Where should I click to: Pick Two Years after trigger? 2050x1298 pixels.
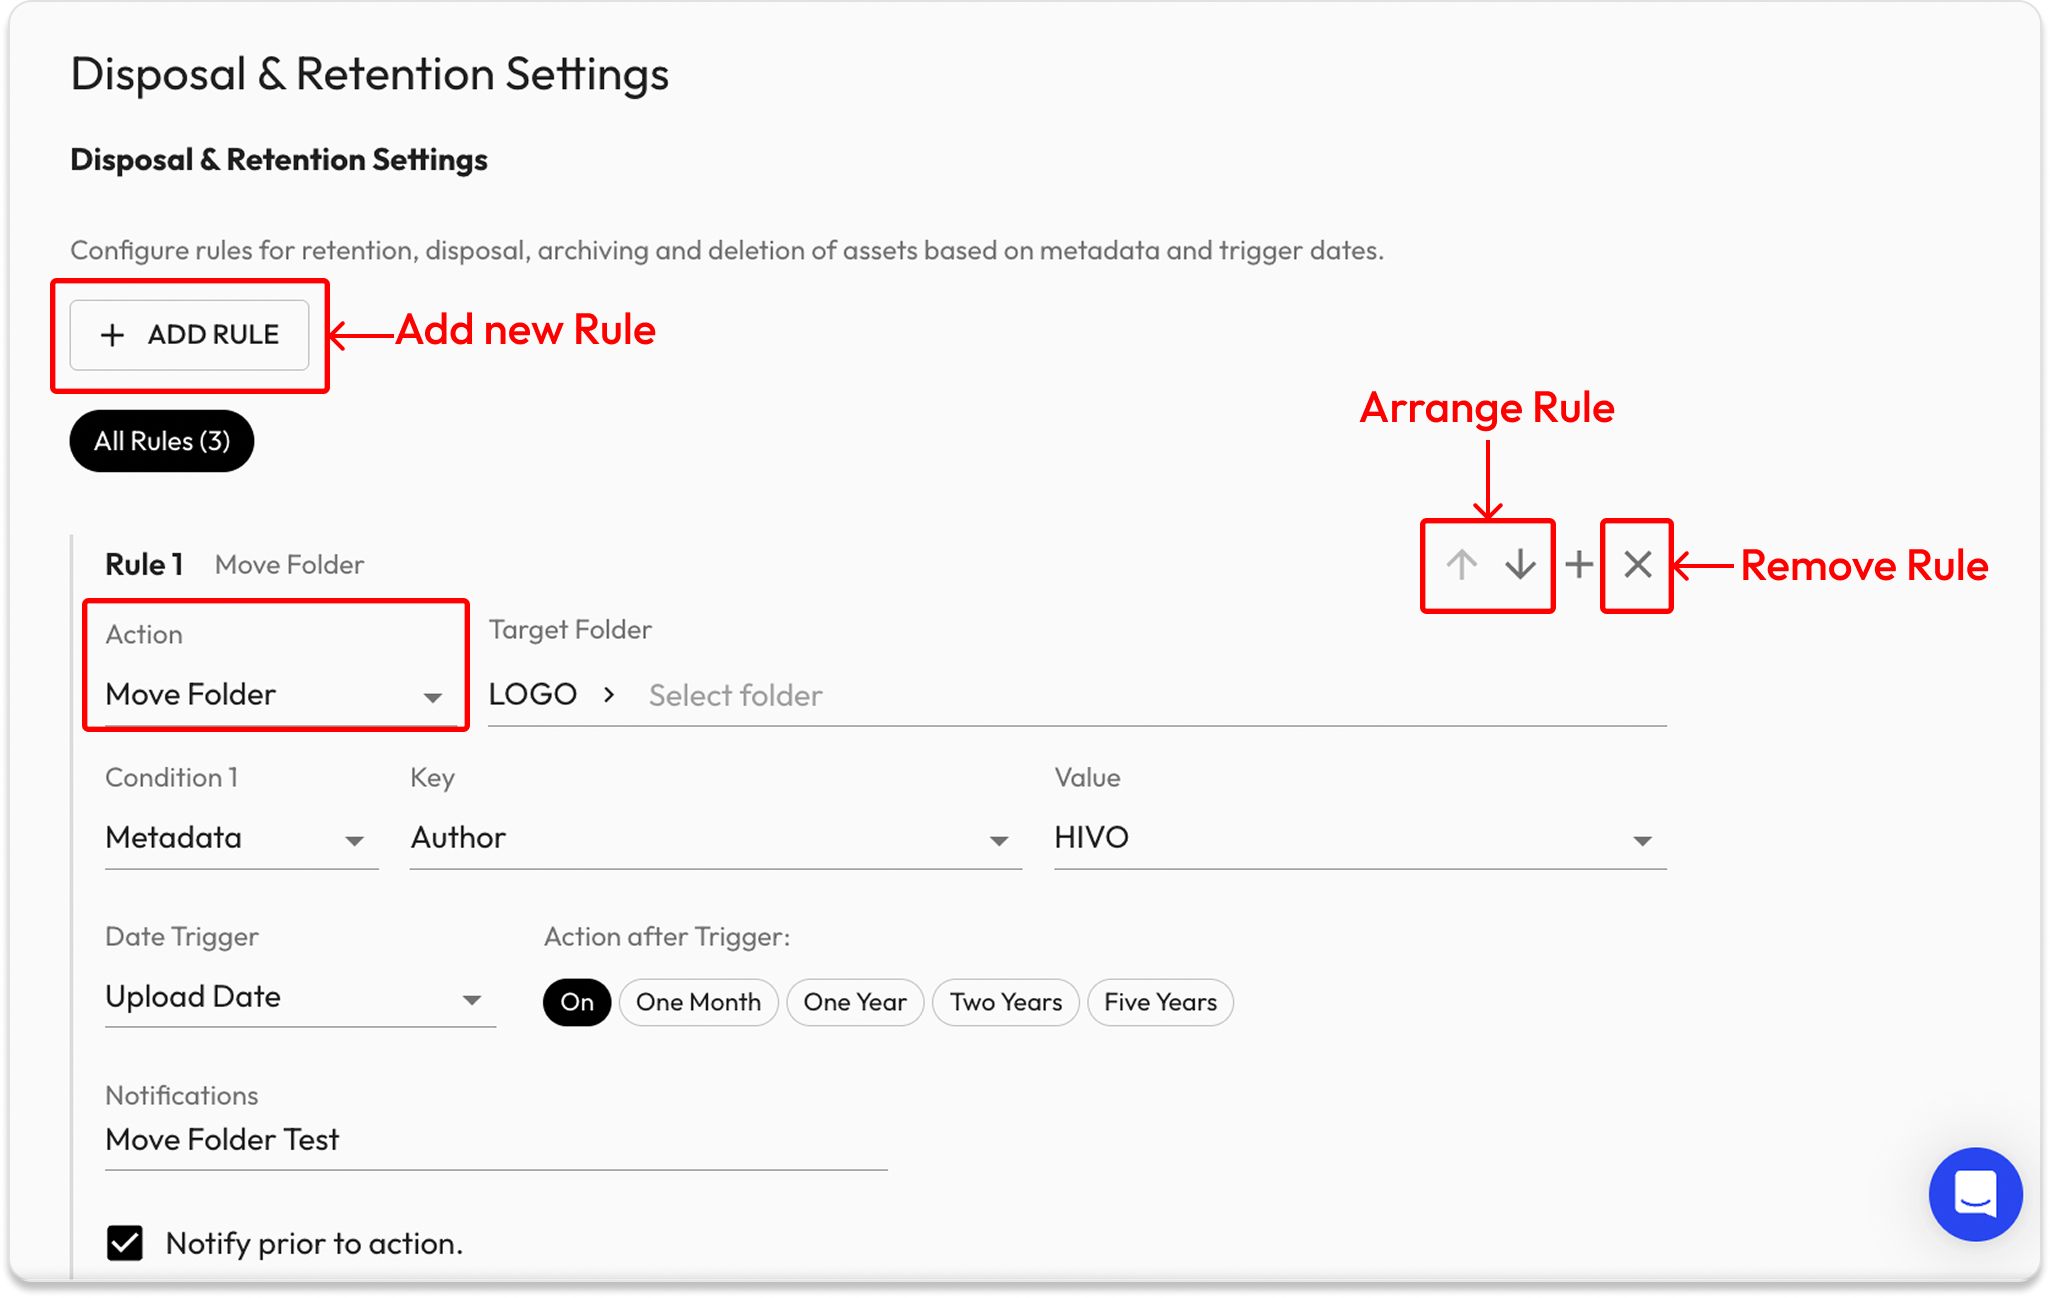[1005, 1002]
